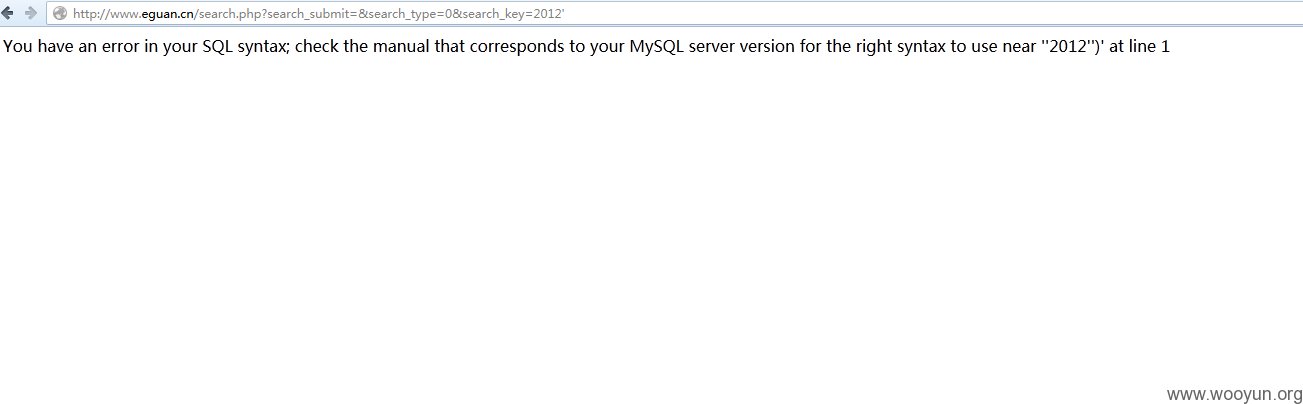
Task: Click the www.wooyun.org watermark text
Action: [x=1234, y=394]
